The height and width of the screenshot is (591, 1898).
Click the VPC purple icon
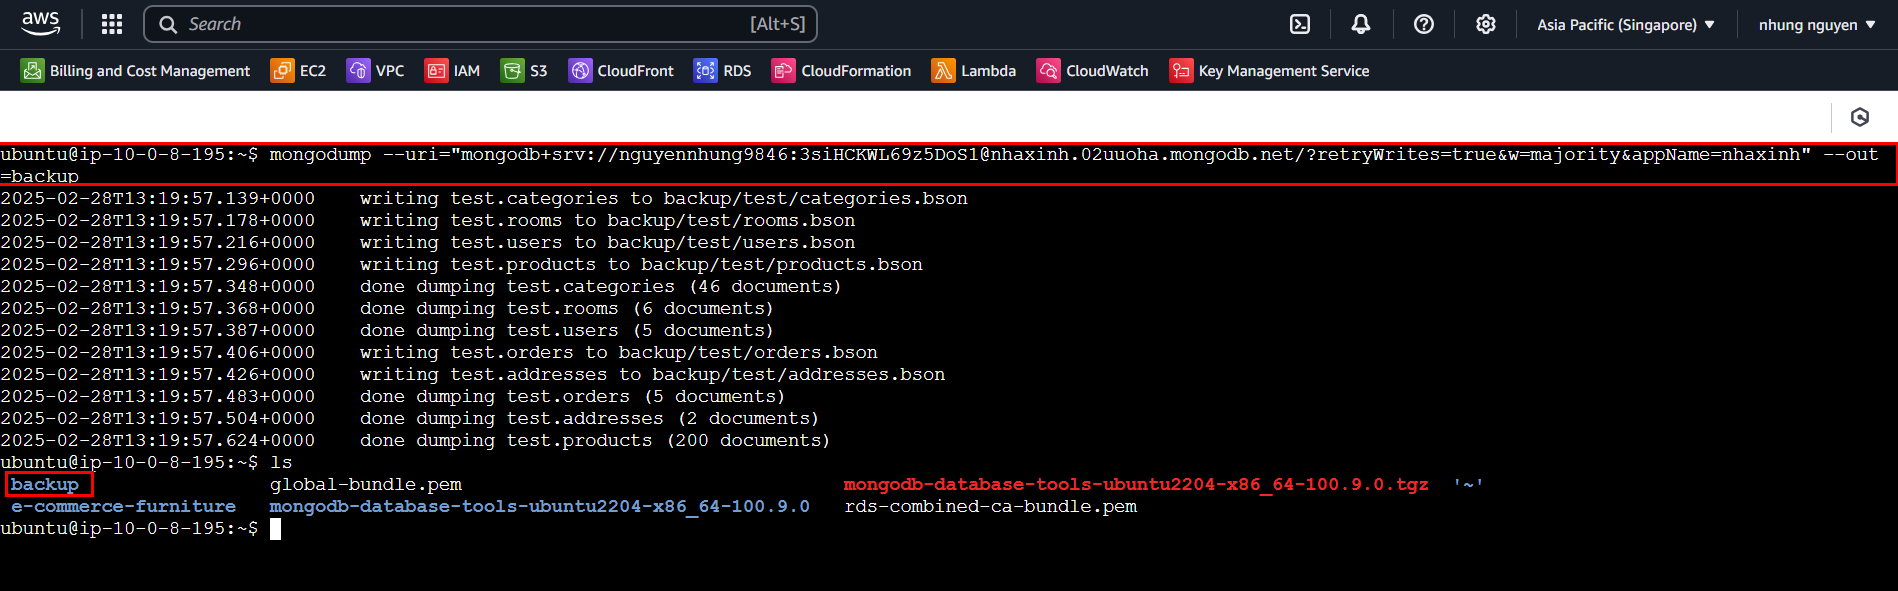358,71
